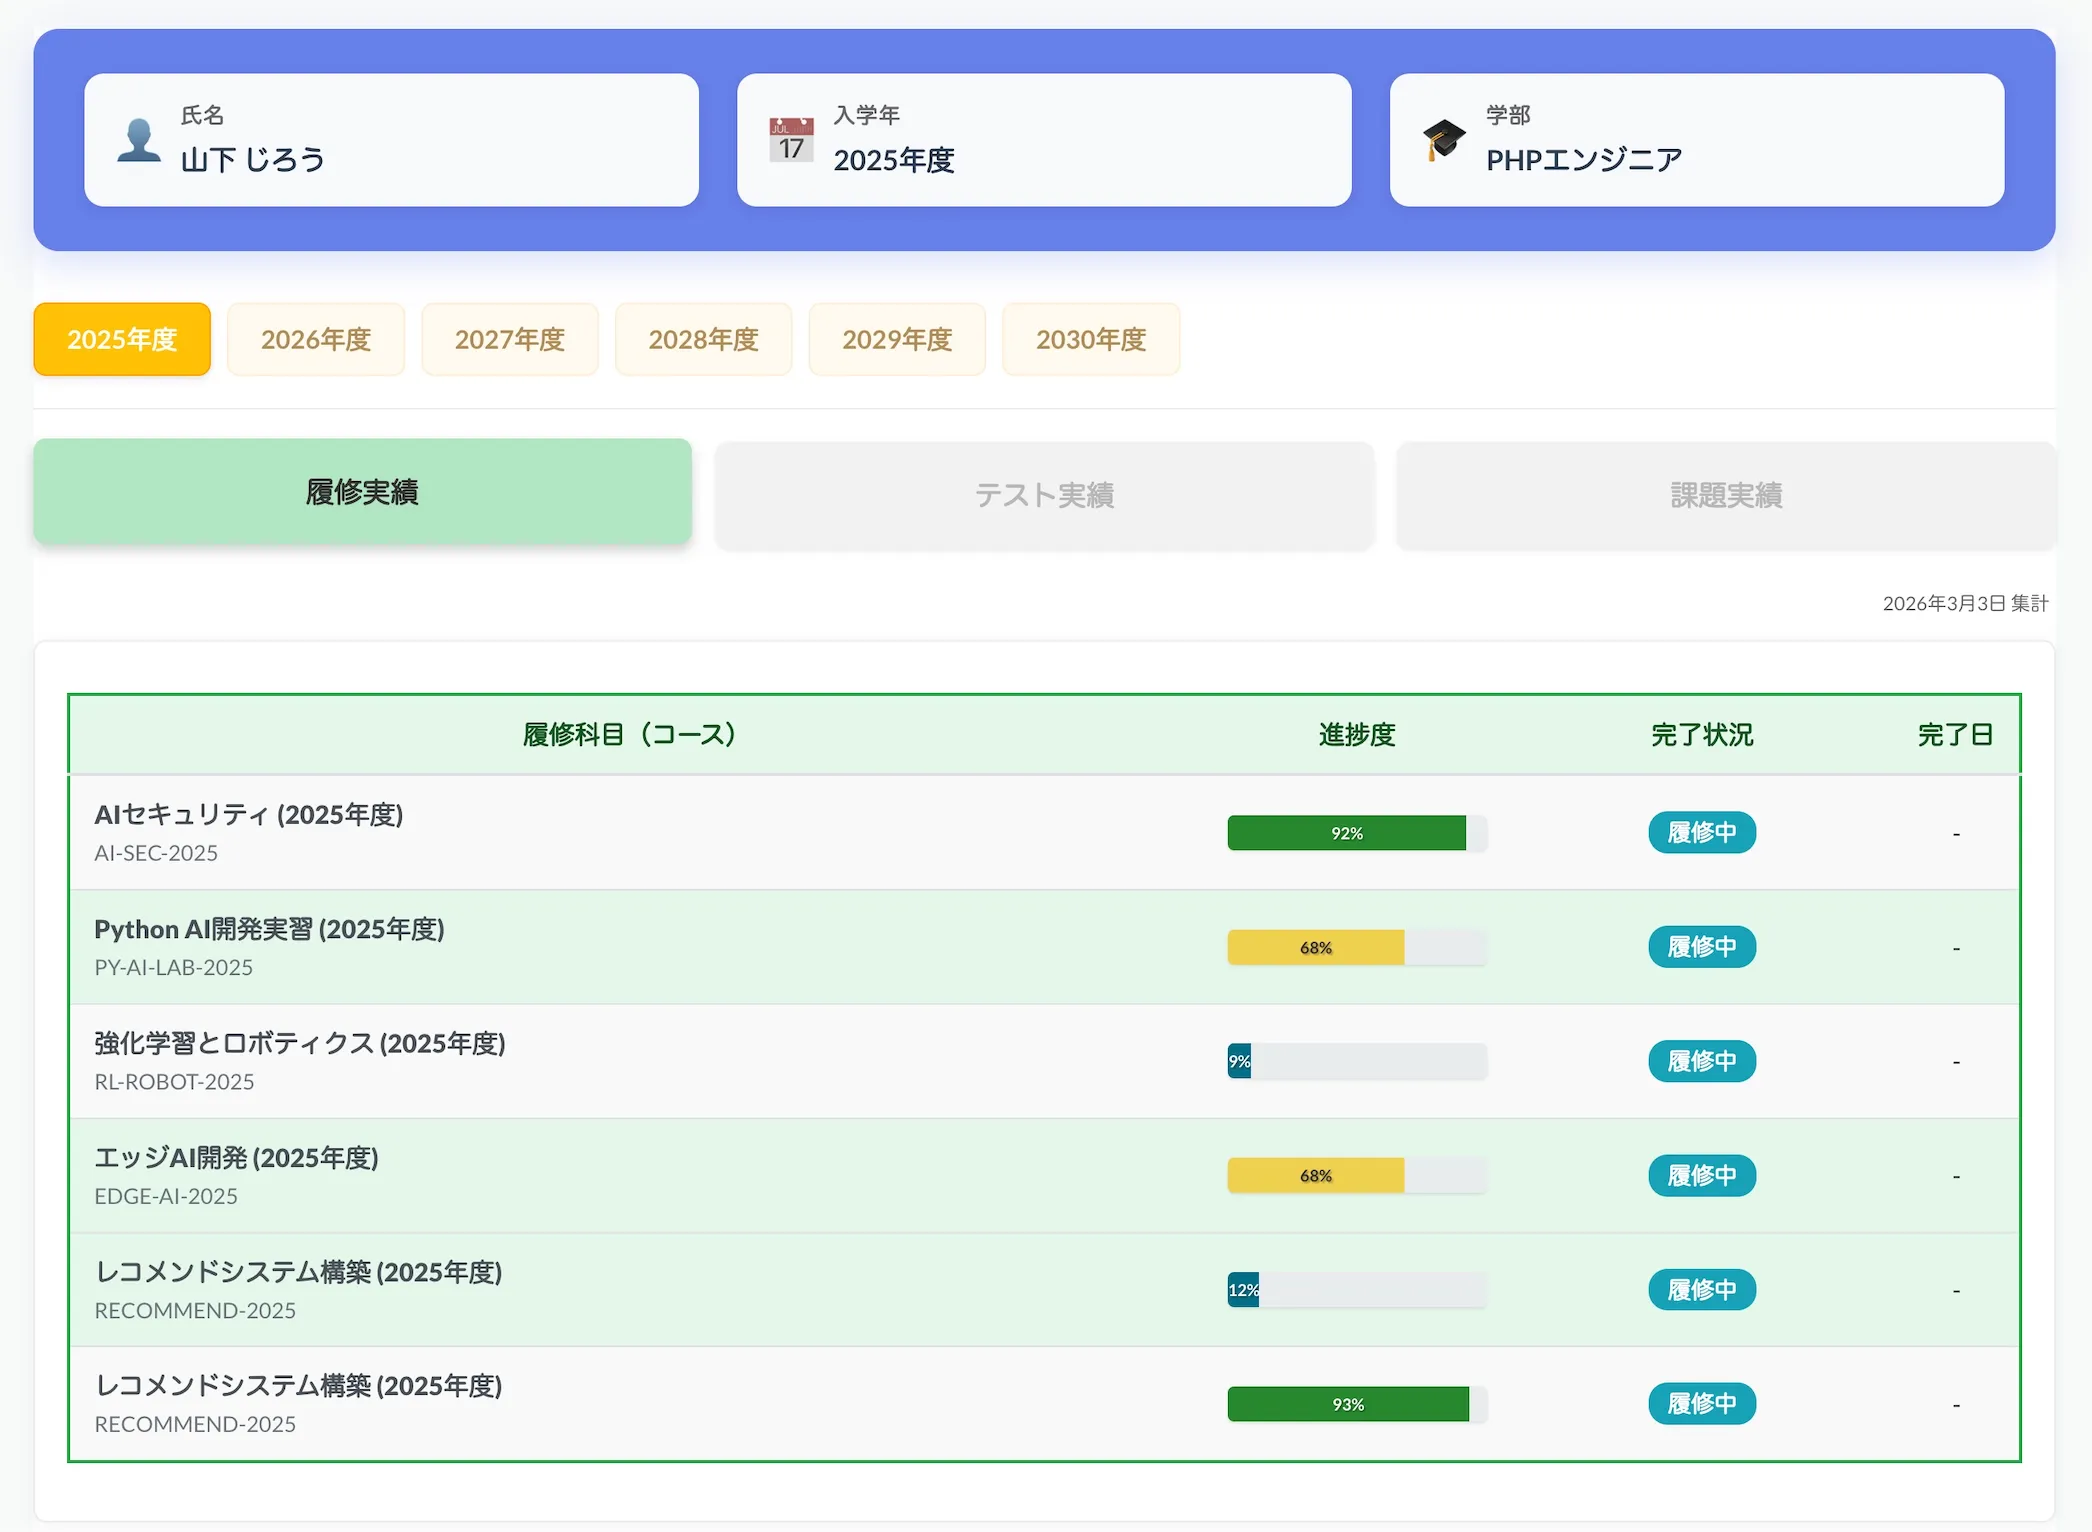The height and width of the screenshot is (1532, 2092).
Task: Click the calendar icon beside 入学年
Action: point(791,139)
